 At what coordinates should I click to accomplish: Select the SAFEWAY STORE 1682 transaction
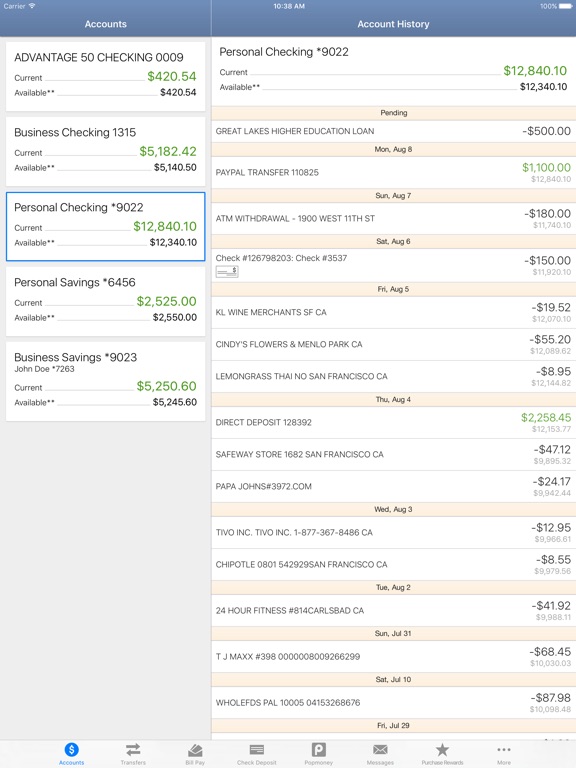(x=394, y=455)
